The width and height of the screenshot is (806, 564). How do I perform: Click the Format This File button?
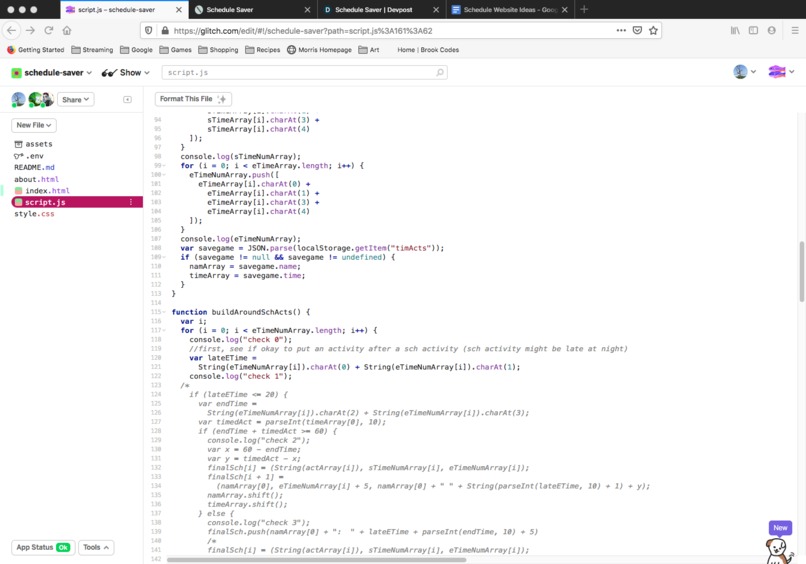(x=193, y=99)
